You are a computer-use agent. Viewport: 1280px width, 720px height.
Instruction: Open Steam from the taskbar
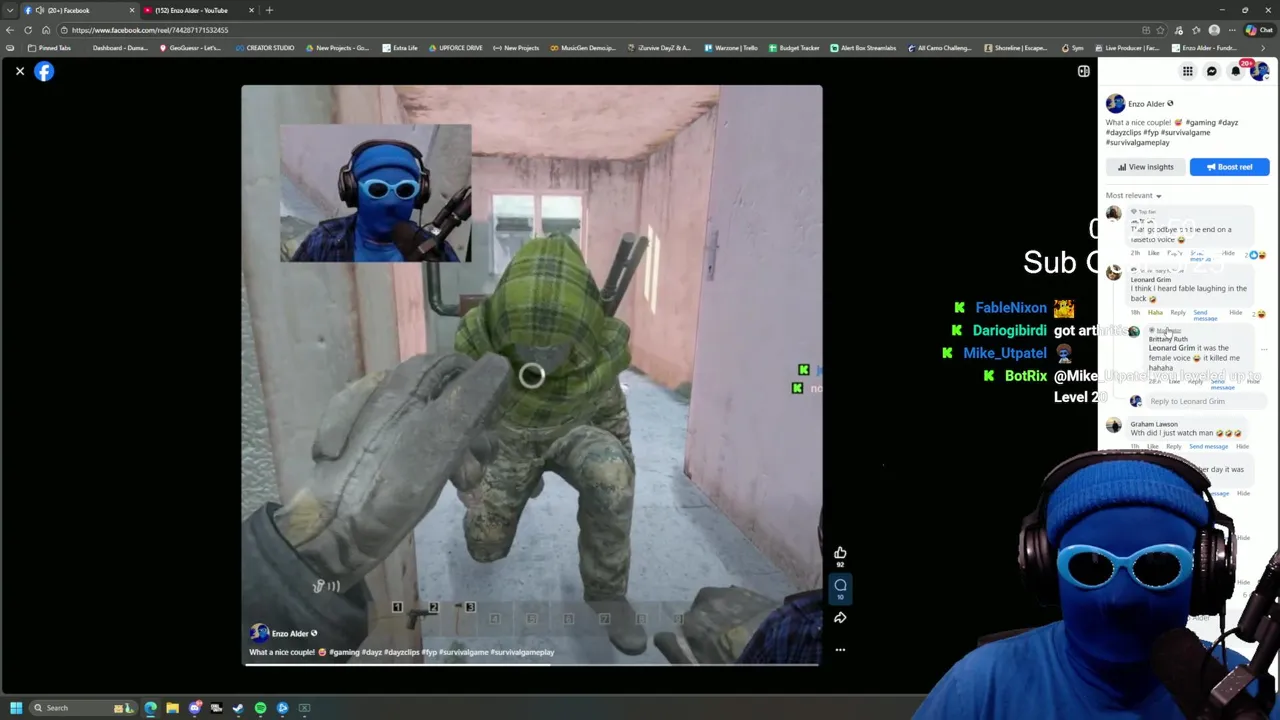[x=238, y=708]
